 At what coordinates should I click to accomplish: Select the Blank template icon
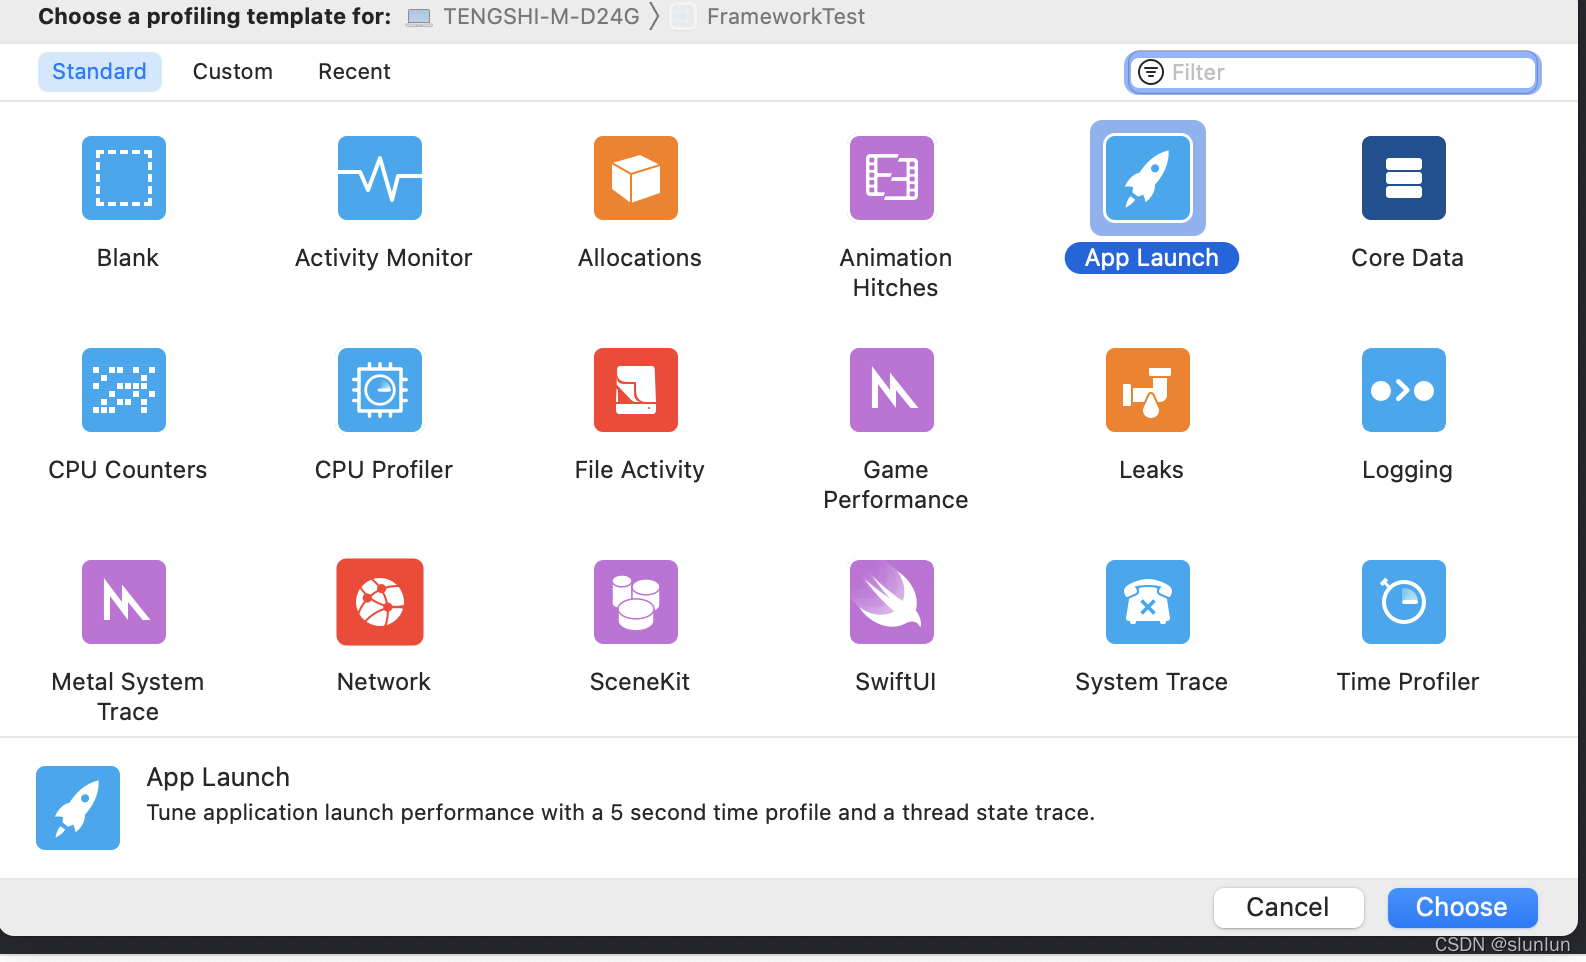point(124,178)
